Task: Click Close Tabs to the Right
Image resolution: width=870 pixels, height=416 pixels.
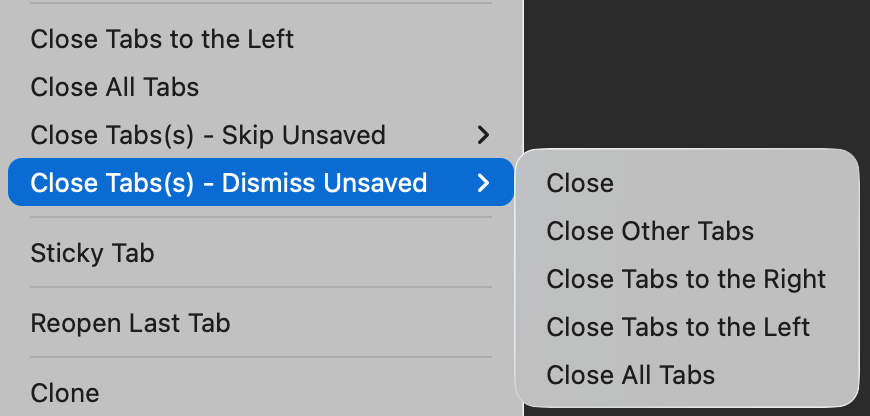Action: [686, 279]
